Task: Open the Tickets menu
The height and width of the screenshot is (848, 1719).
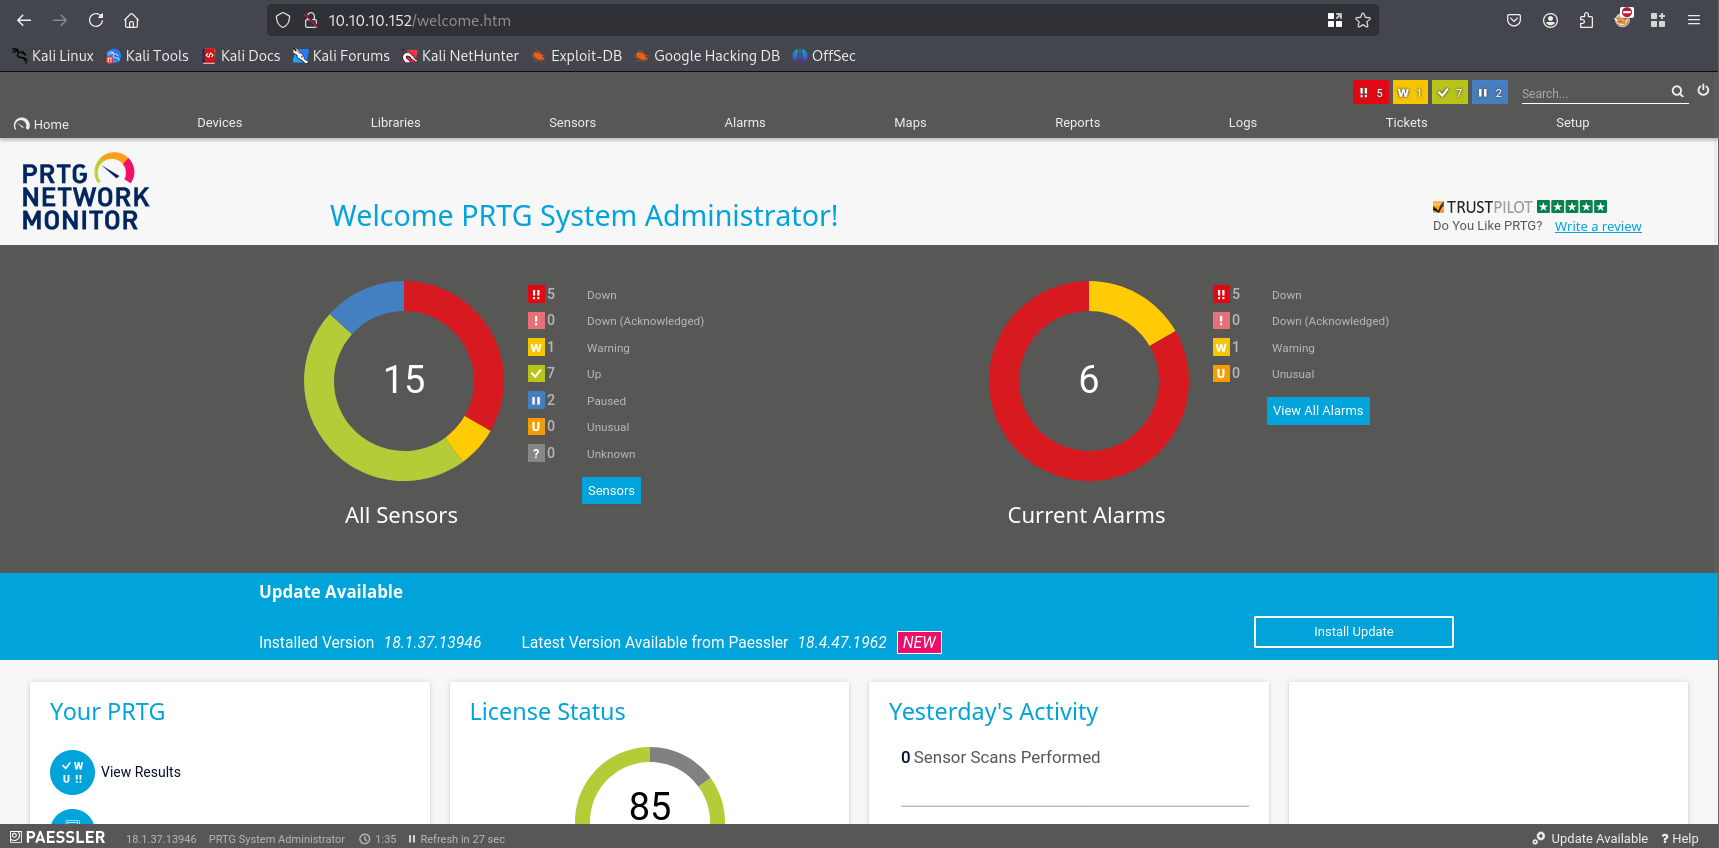Action: pos(1406,122)
